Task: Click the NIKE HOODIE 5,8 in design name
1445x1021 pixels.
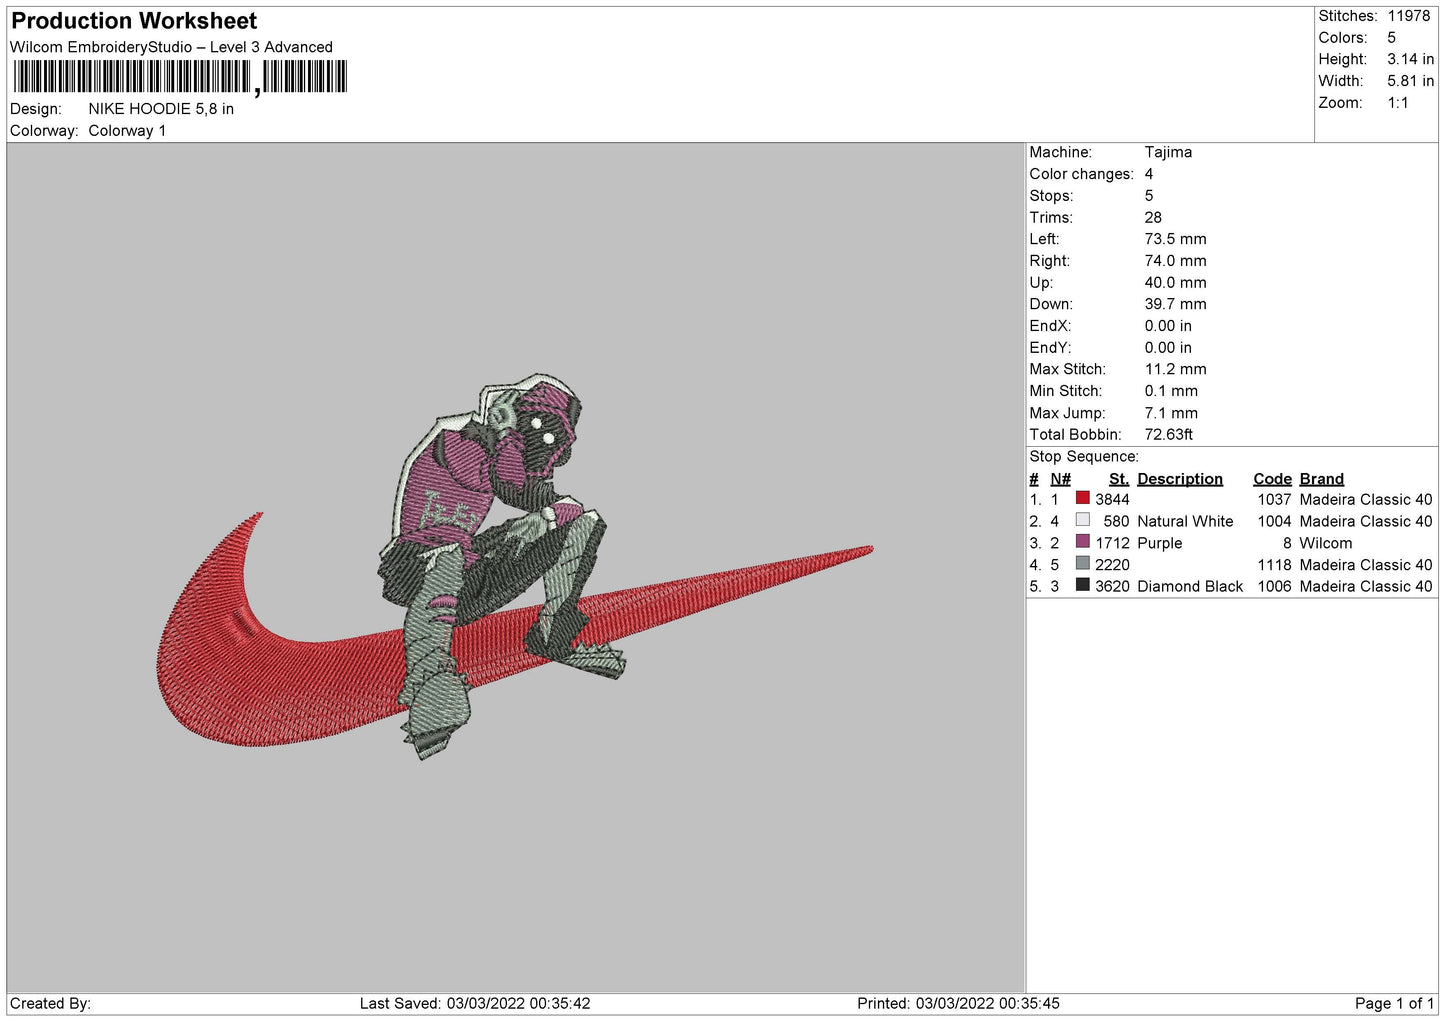Action: pyautogui.click(x=161, y=109)
